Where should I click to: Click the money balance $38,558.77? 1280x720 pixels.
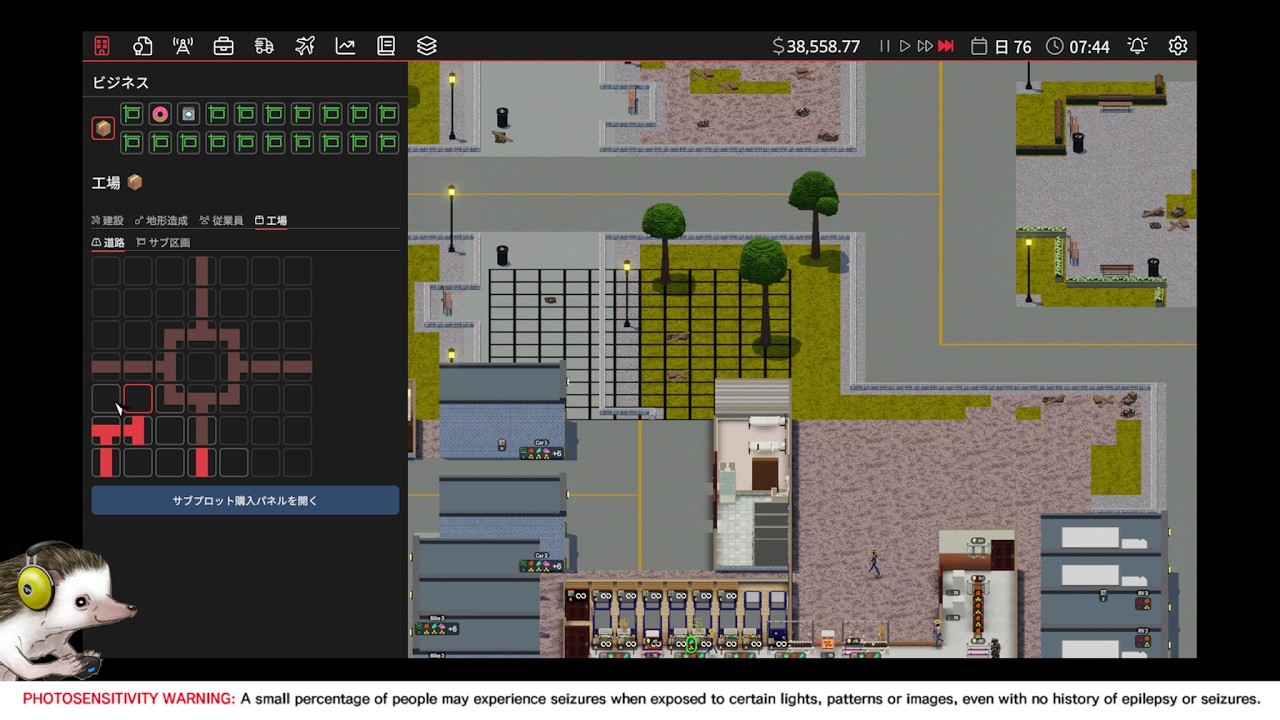point(817,47)
